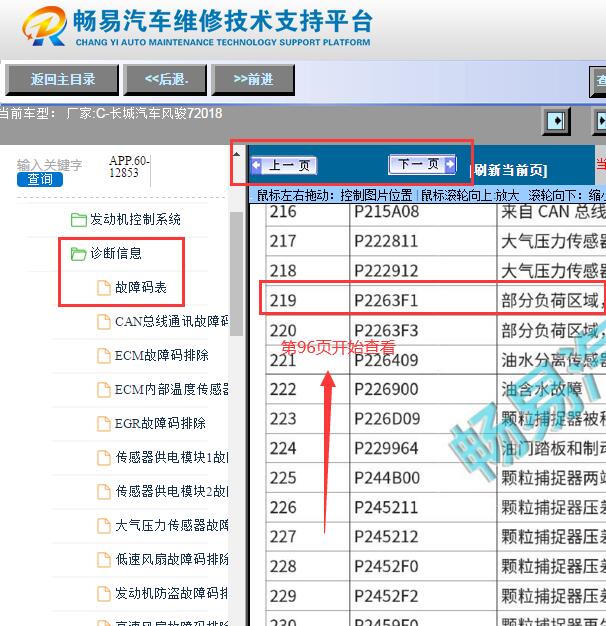Click page icon beside 传感器供电模块2

[x=104, y=491]
